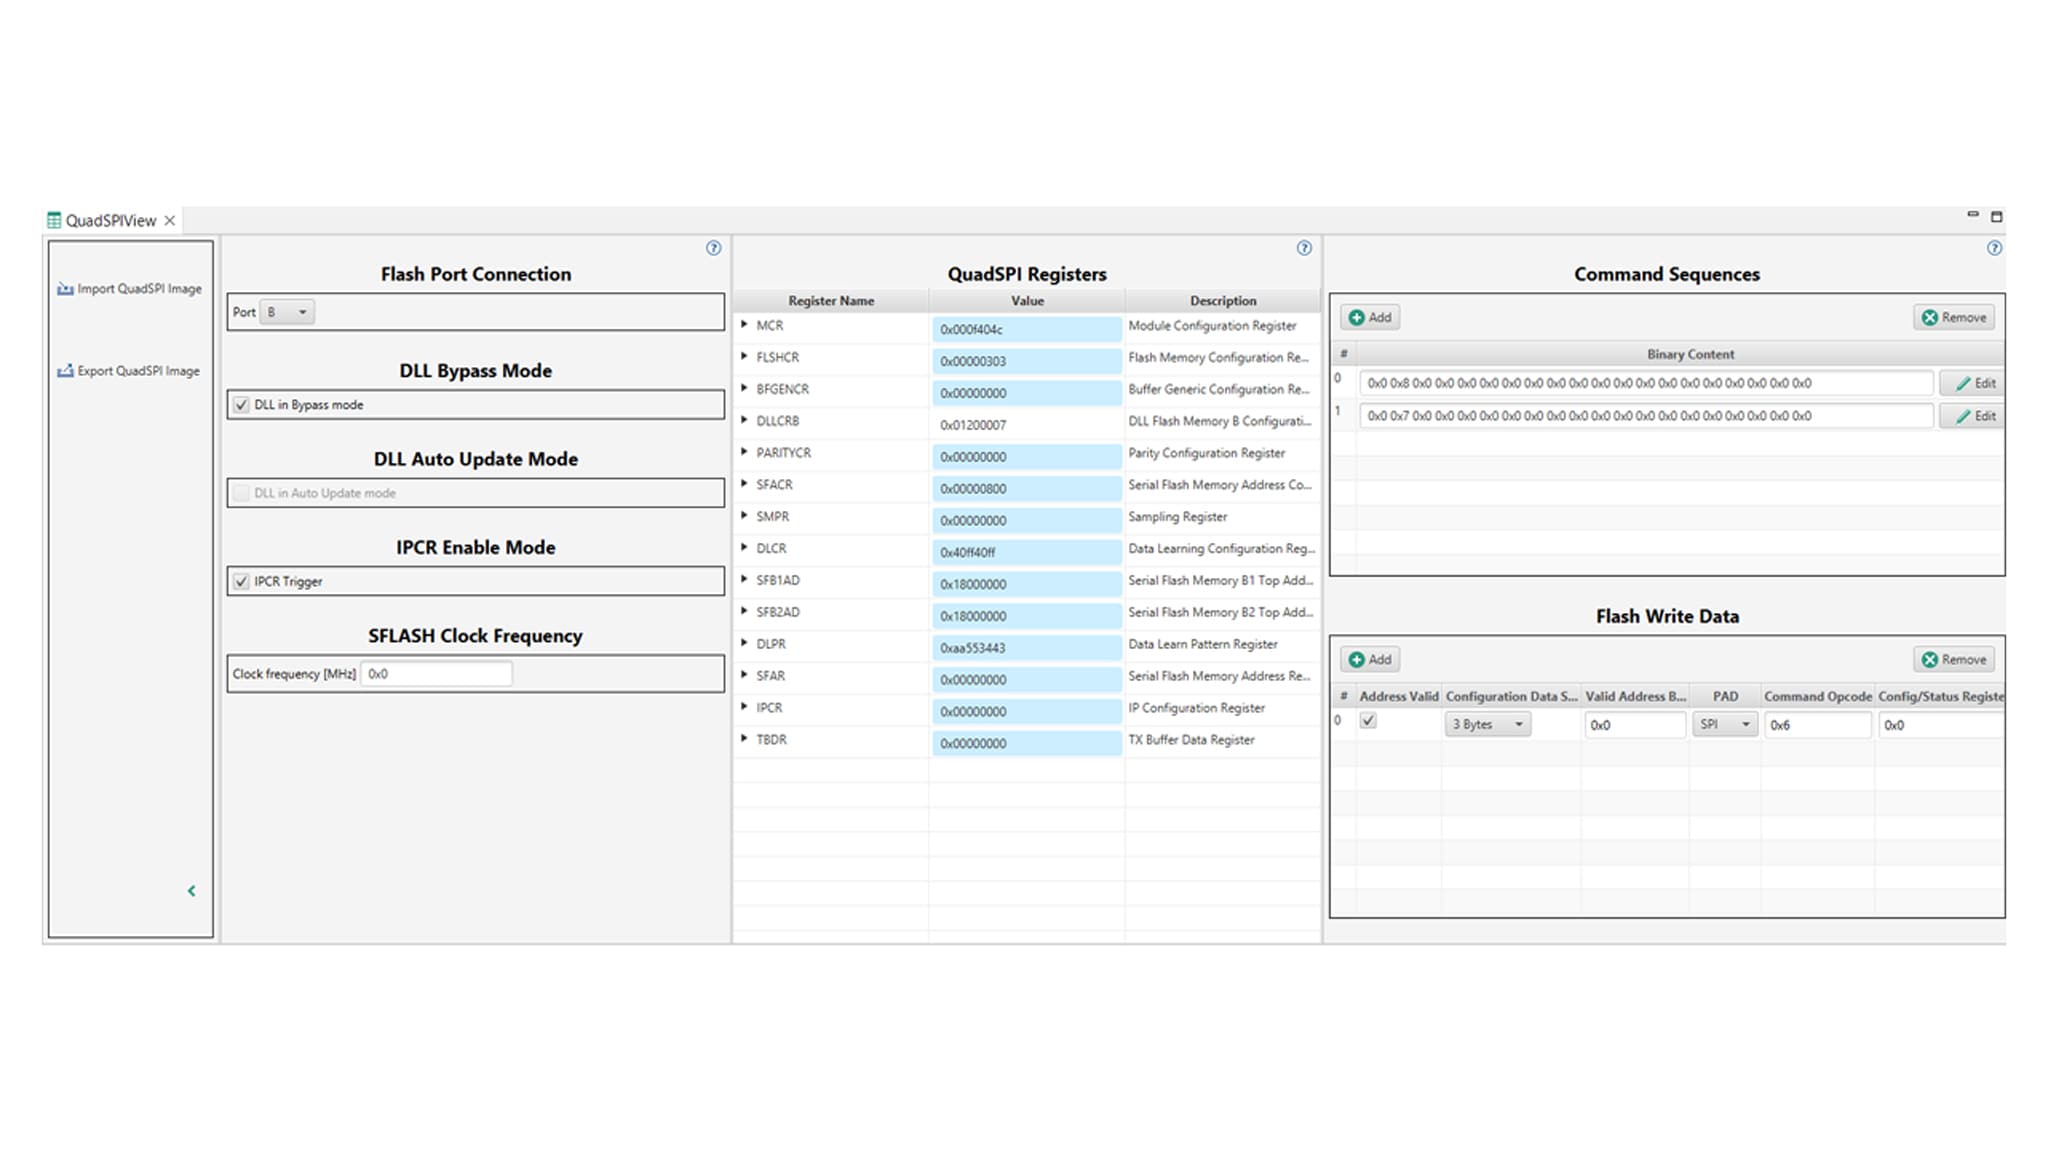Select the QuadSPIView tab
2048x1152 pixels.
110,220
